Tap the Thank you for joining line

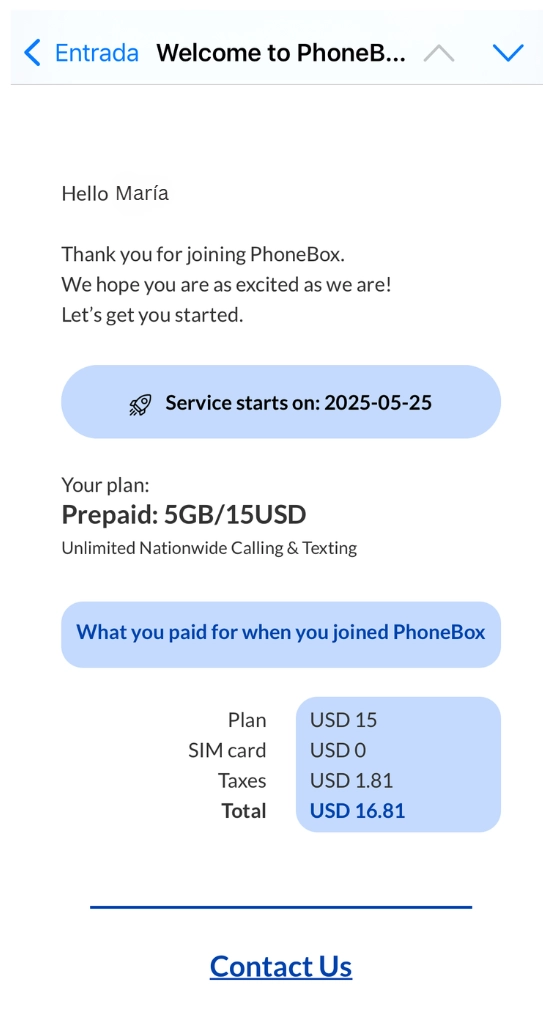[203, 254]
